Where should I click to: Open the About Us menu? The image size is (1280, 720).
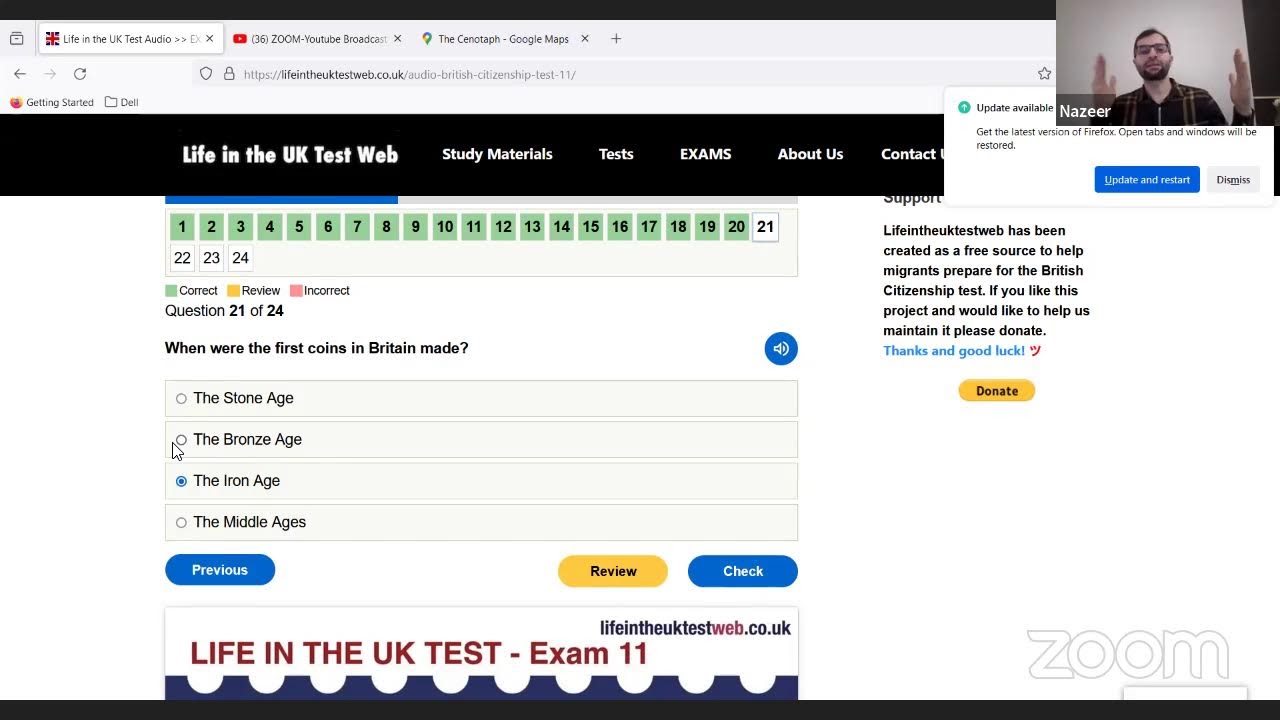[x=810, y=154]
